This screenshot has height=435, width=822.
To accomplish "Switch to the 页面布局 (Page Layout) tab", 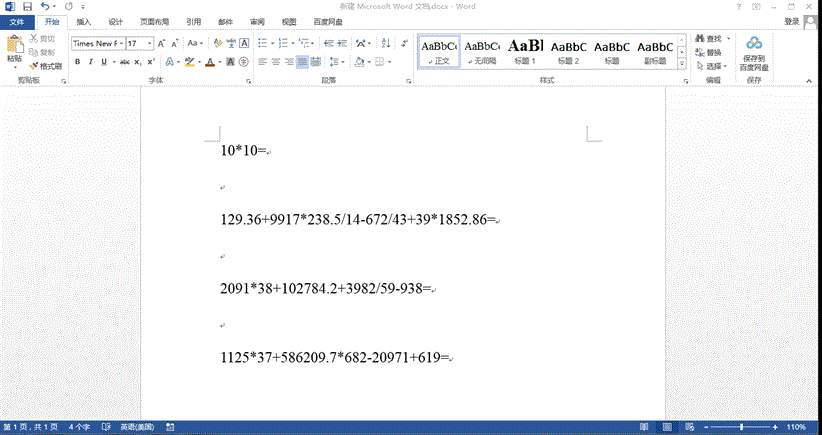I will click(154, 21).
